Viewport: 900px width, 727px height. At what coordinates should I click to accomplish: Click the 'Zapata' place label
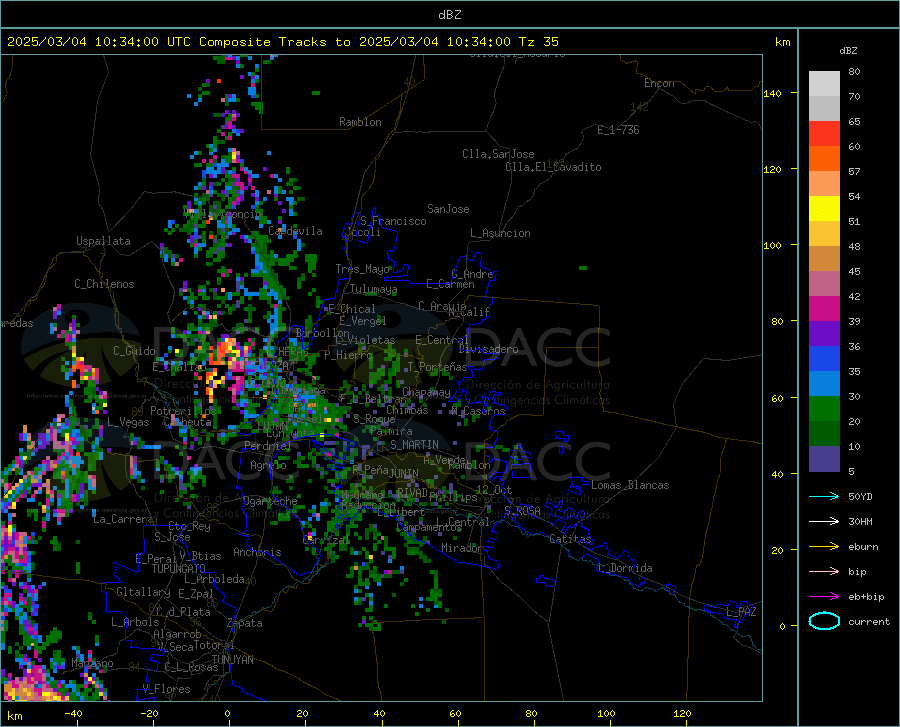point(245,623)
